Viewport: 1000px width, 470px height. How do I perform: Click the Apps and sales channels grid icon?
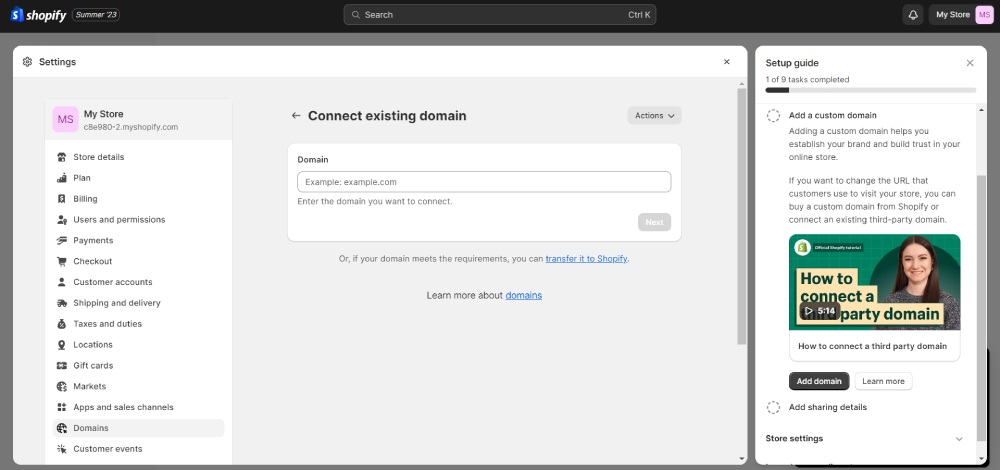click(62, 407)
